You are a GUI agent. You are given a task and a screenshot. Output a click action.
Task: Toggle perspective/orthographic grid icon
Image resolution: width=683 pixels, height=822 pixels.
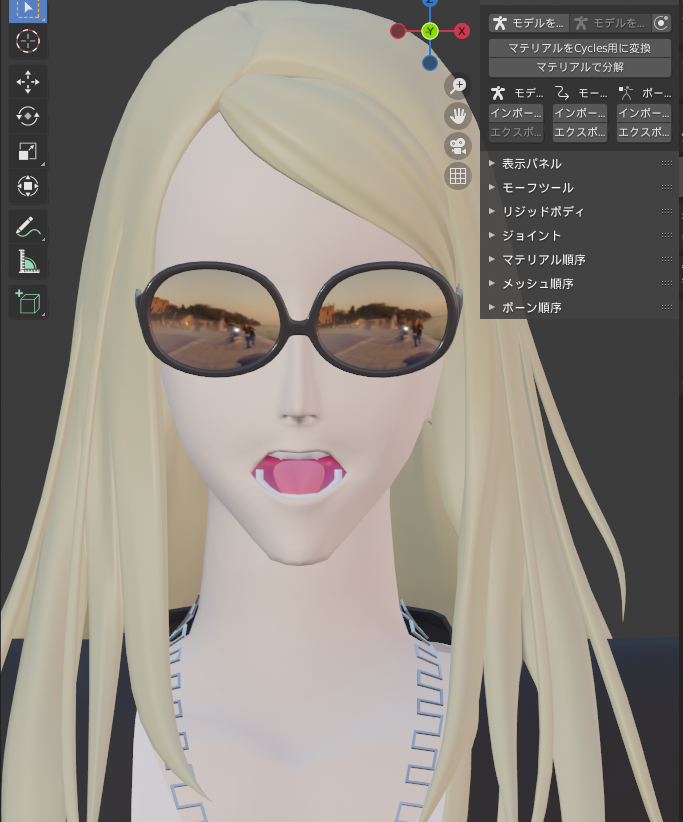[458, 176]
